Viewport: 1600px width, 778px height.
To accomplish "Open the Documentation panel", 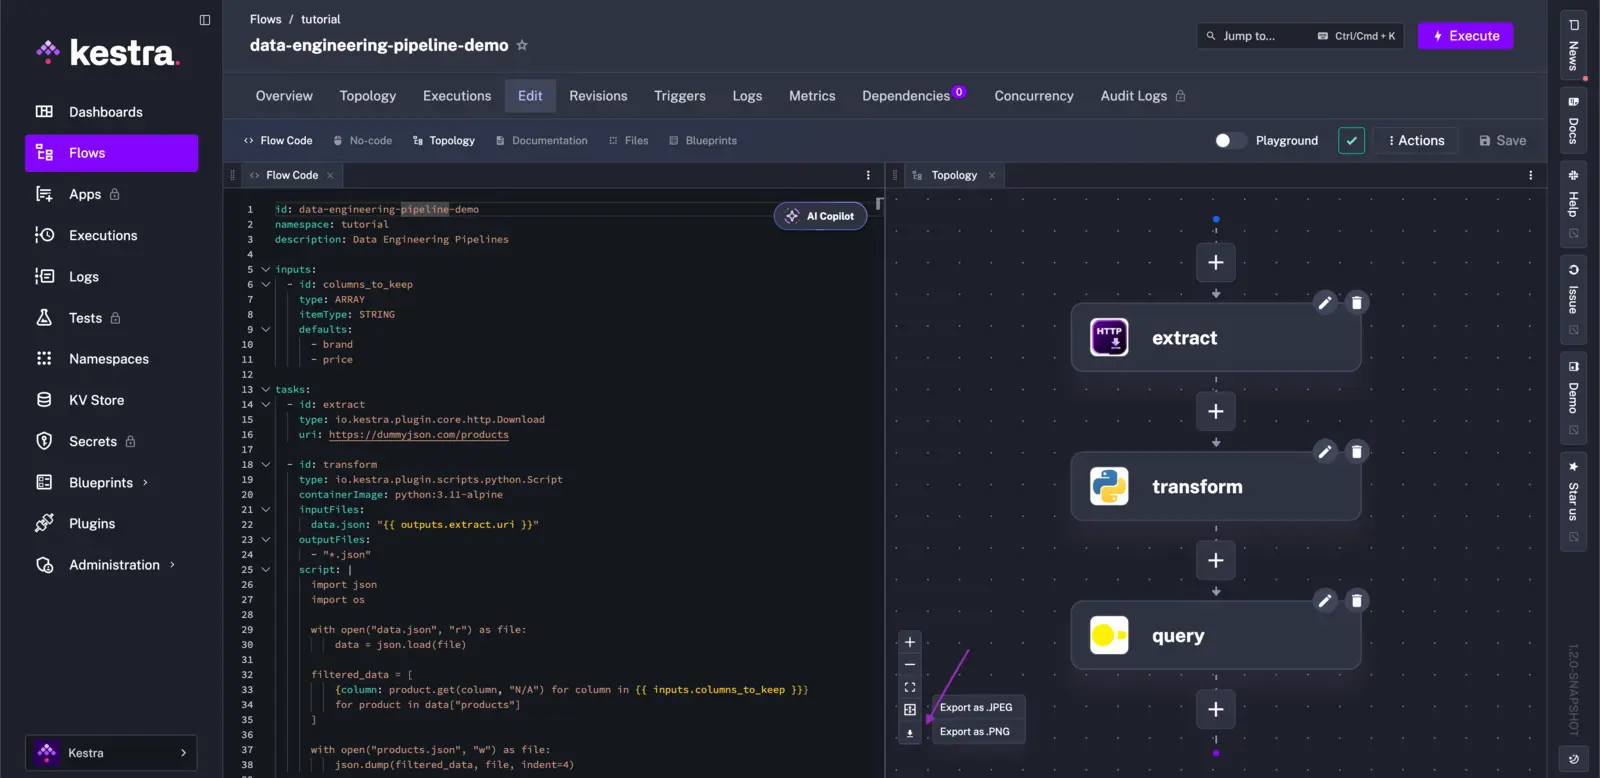I will click(x=541, y=141).
